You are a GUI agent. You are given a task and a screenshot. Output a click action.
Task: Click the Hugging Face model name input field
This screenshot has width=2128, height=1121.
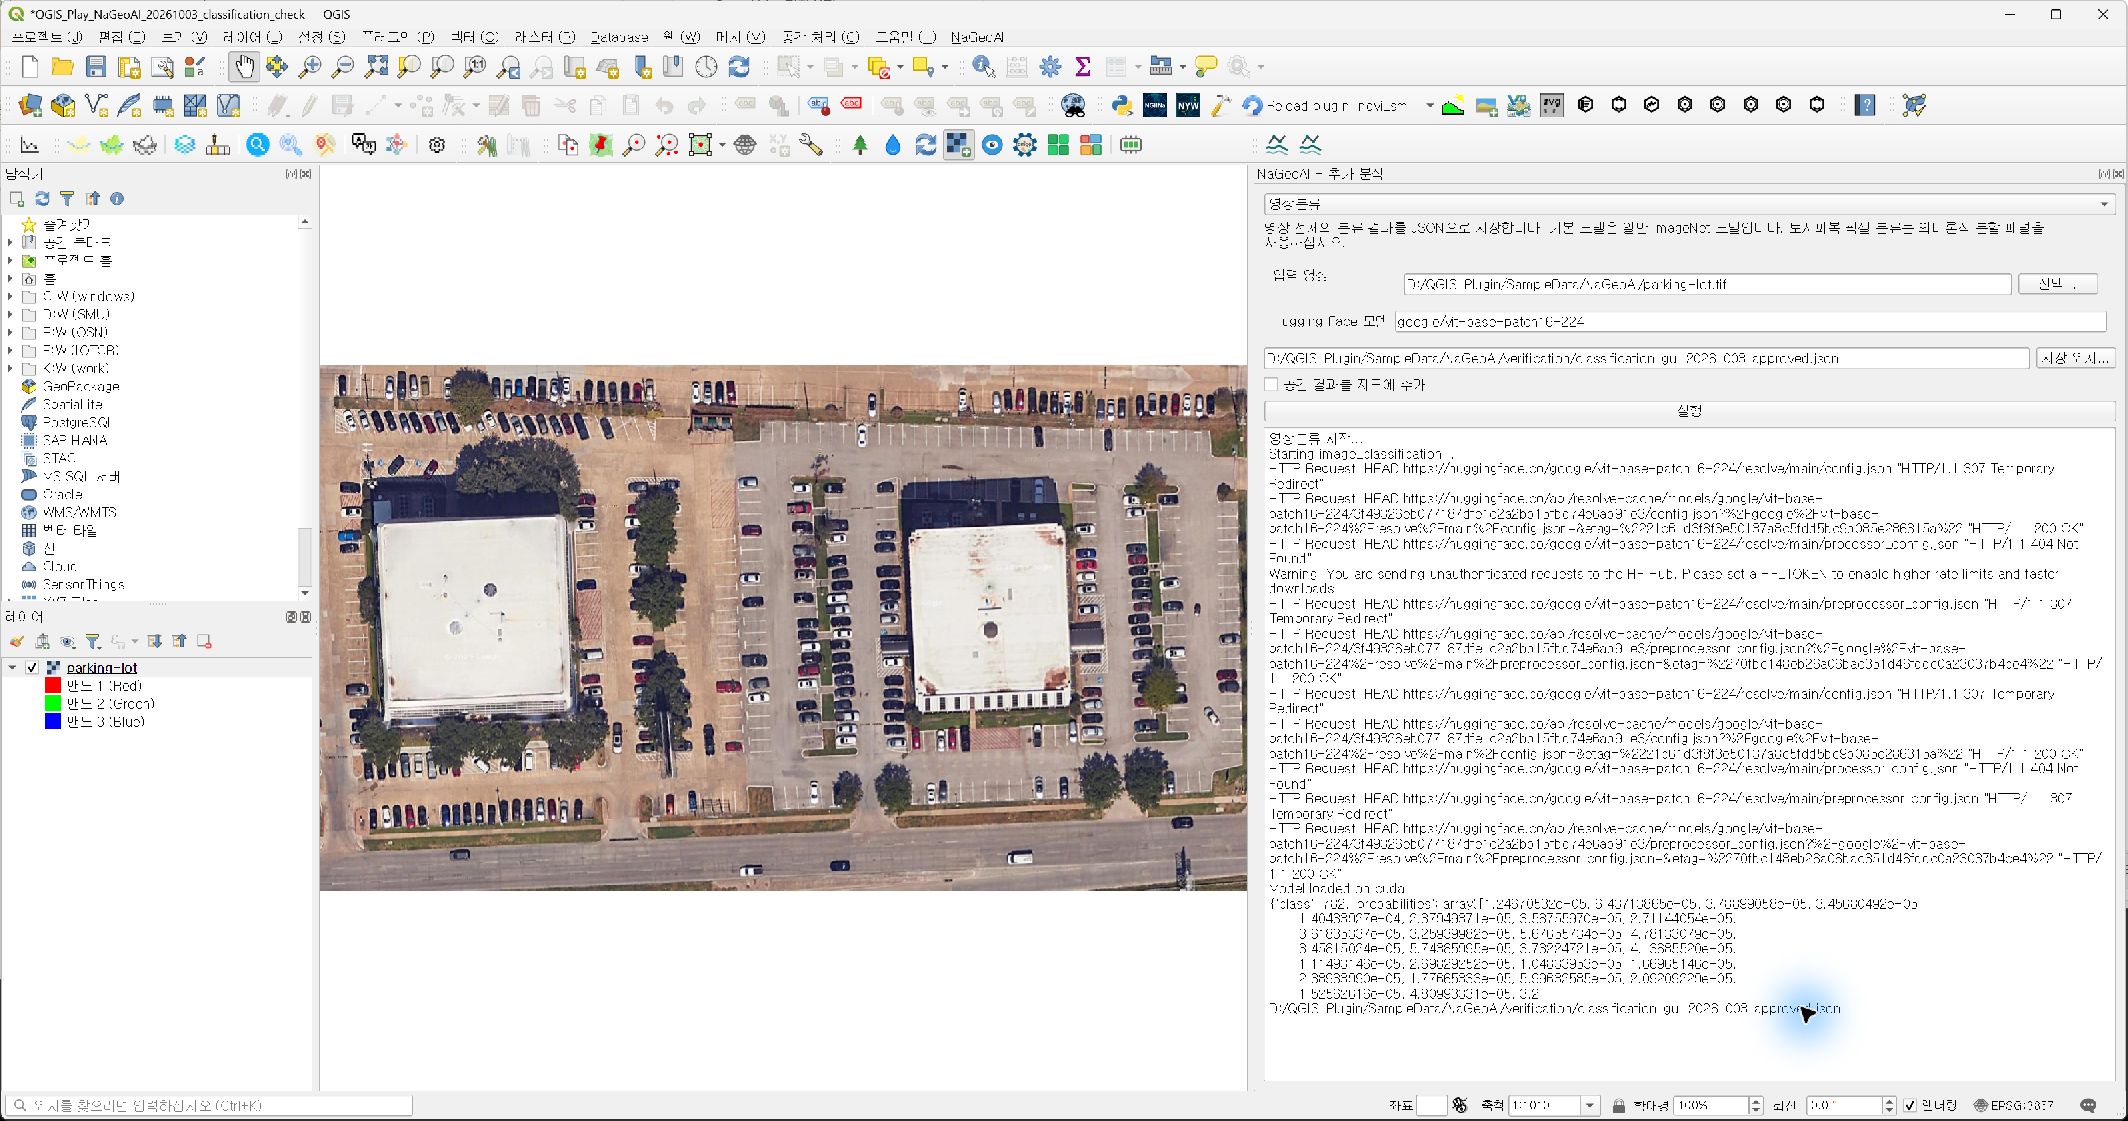(x=1750, y=321)
